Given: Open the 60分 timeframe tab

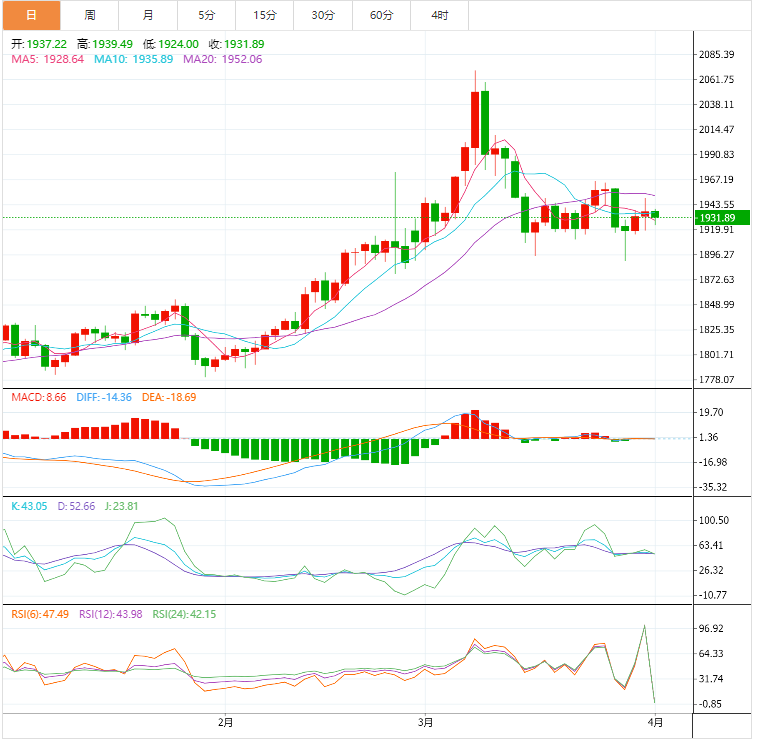Looking at the screenshot, I should point(382,16).
